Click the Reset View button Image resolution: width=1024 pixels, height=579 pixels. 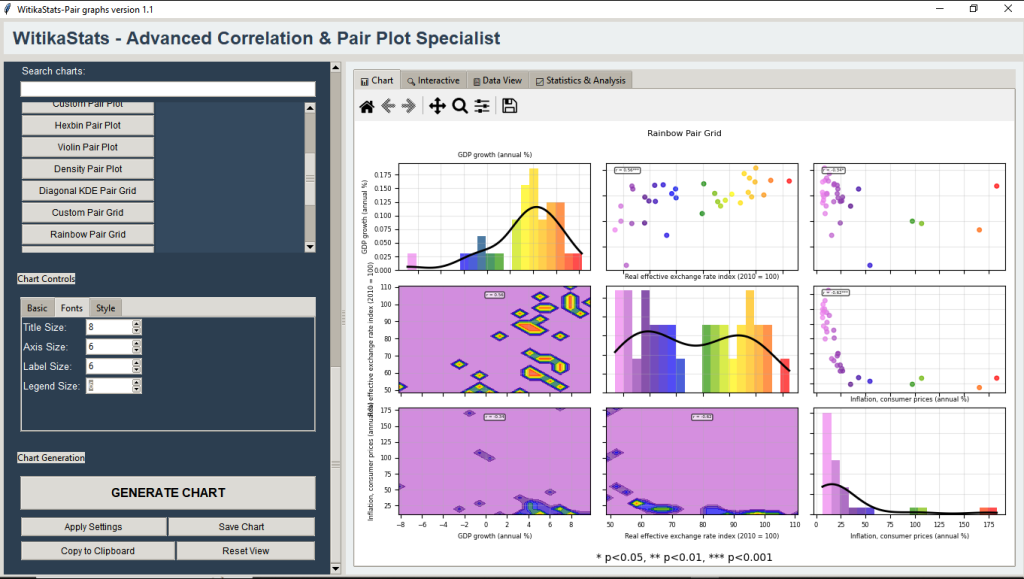[246, 551]
